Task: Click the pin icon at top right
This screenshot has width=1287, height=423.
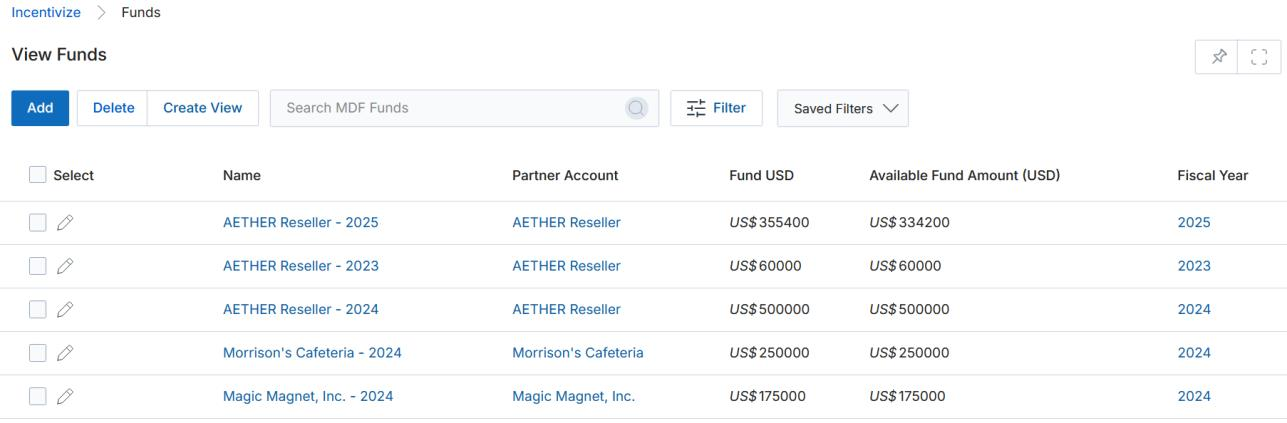Action: (1217, 57)
